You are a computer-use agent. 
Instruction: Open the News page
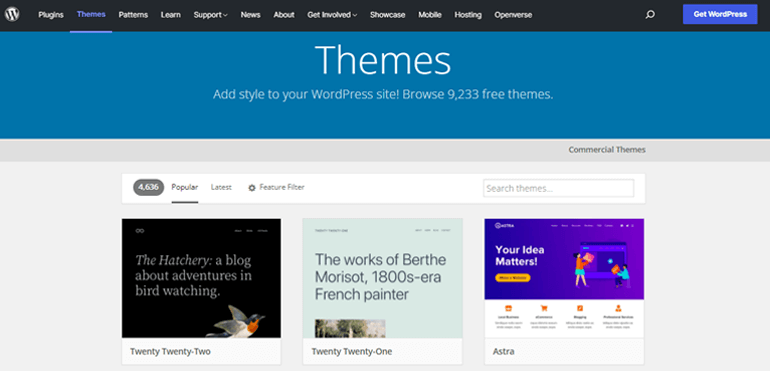click(x=250, y=15)
